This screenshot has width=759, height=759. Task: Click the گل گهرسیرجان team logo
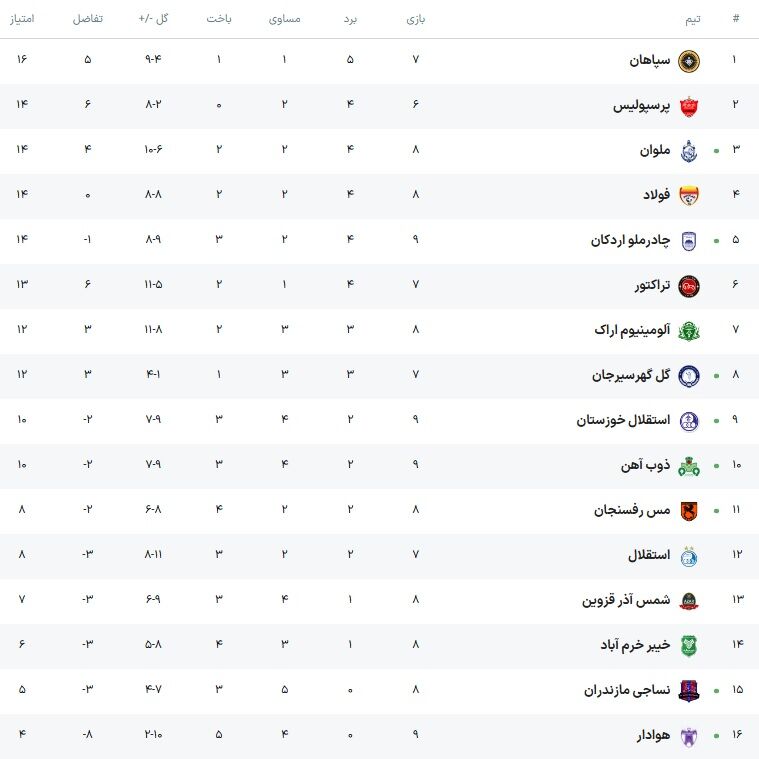[689, 376]
